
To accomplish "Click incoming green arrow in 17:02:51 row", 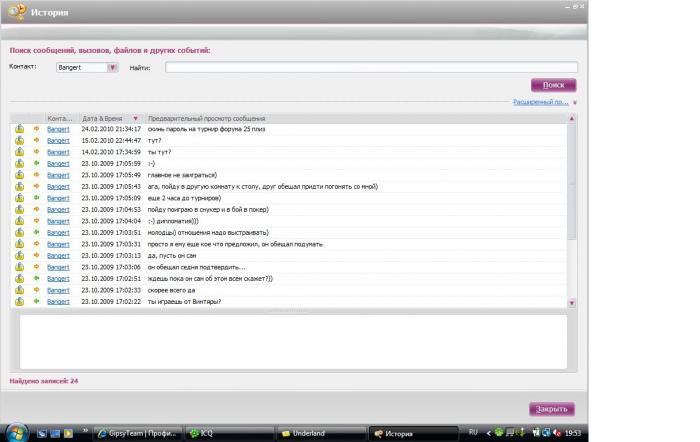I will tap(37, 278).
